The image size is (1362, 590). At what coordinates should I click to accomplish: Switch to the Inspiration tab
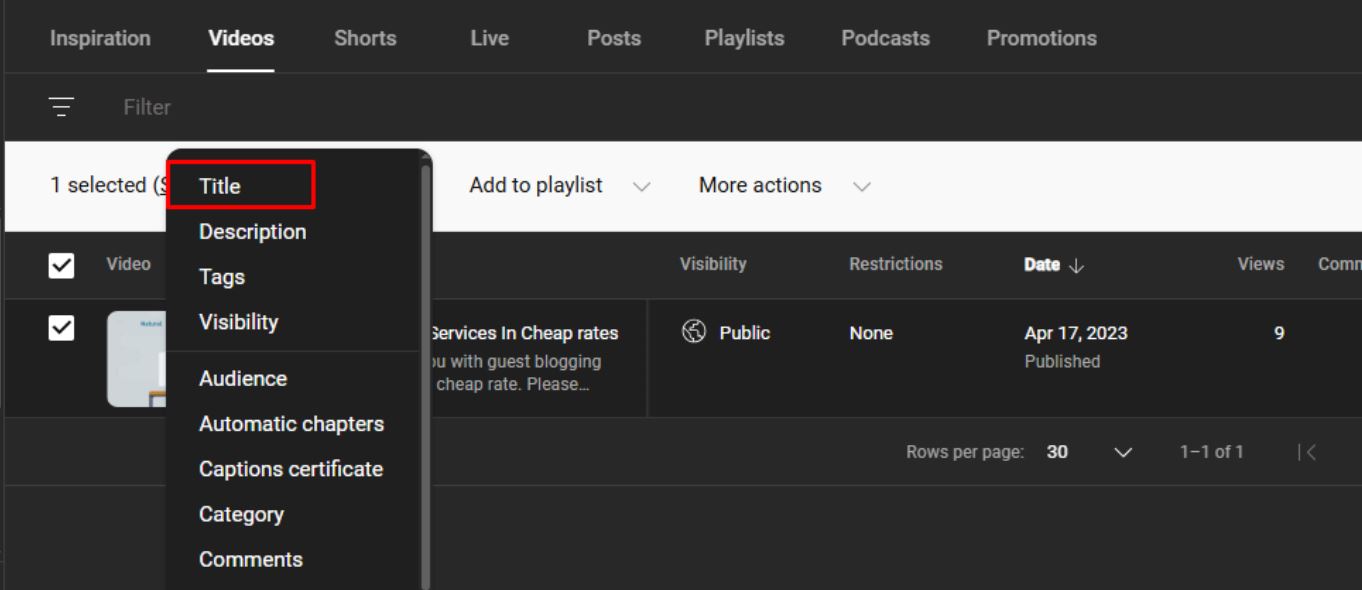(x=100, y=38)
